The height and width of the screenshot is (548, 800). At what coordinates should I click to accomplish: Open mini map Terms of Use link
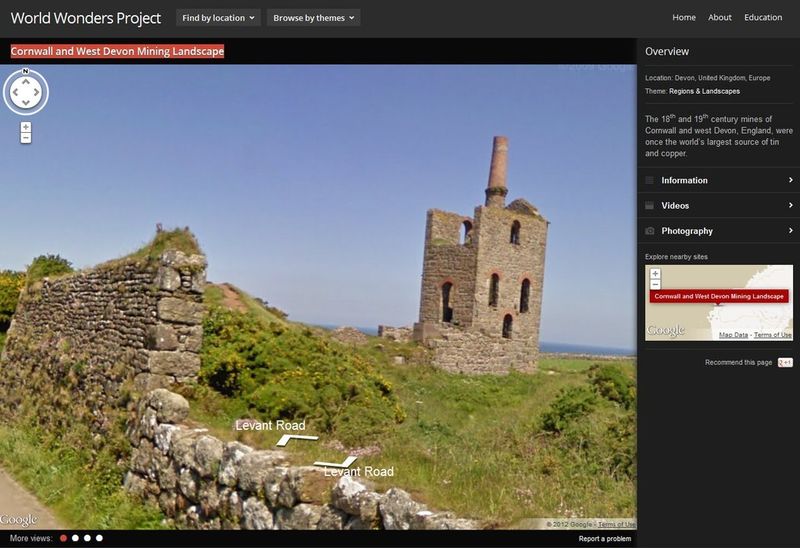click(772, 335)
